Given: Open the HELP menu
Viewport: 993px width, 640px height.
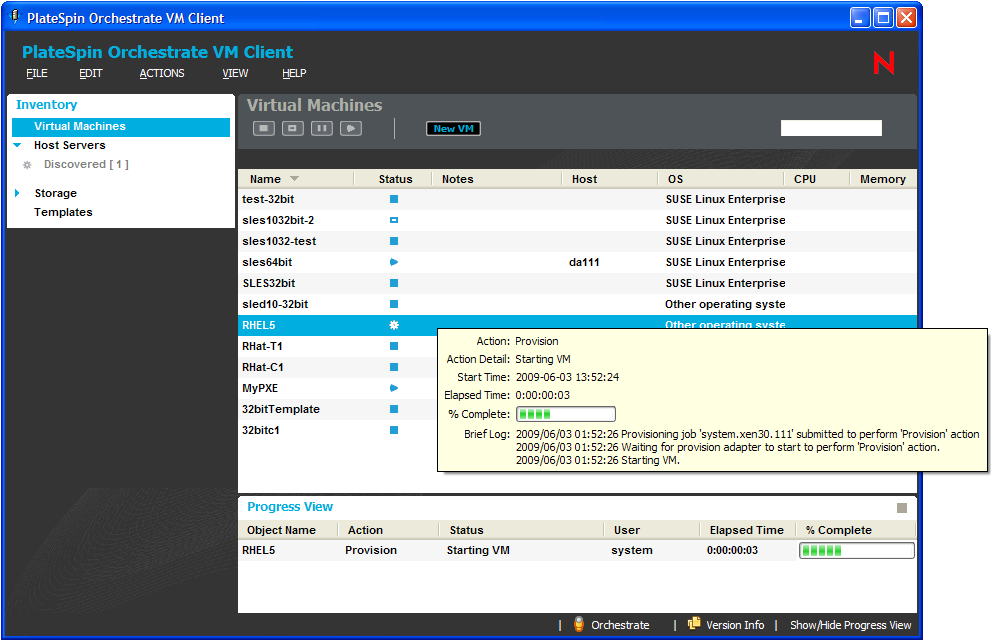Looking at the screenshot, I should [294, 73].
